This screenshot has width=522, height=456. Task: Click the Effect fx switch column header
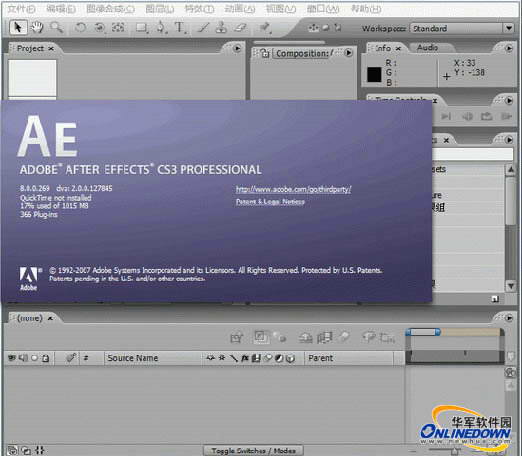pyautogui.click(x=244, y=358)
